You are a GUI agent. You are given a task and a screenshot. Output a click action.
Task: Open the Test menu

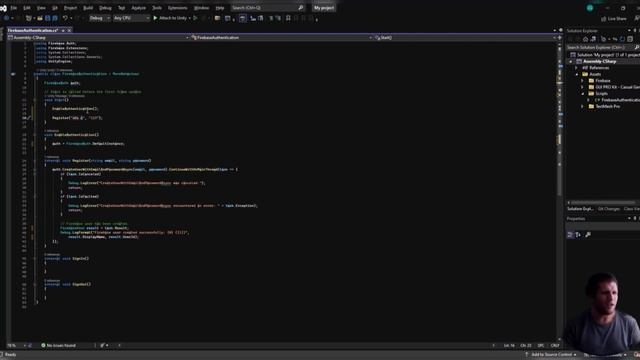pyautogui.click(x=121, y=8)
